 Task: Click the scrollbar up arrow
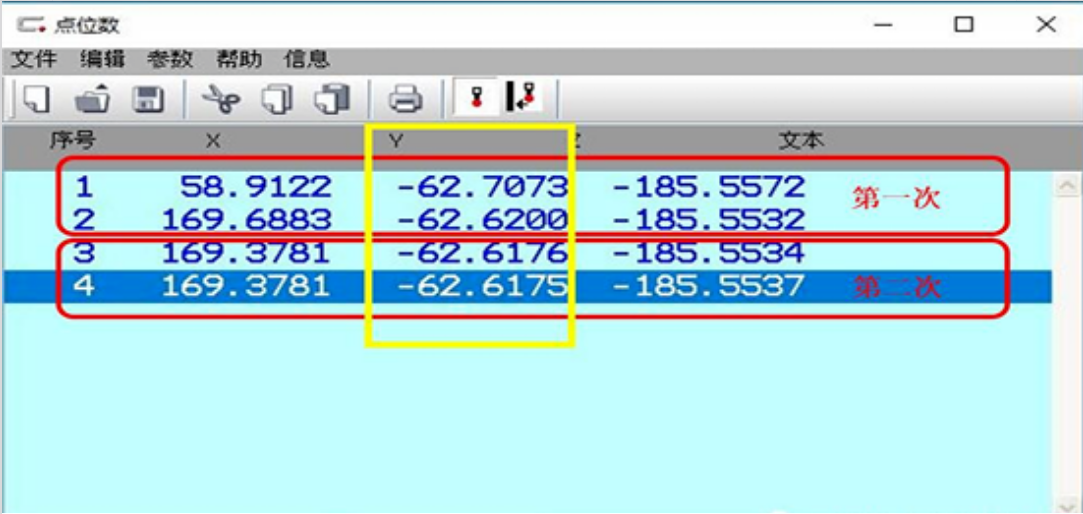click(x=1067, y=184)
